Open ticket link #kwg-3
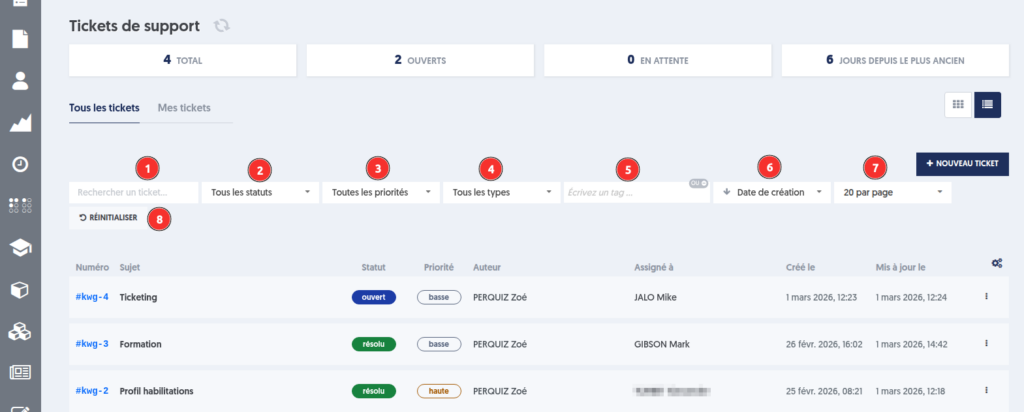This screenshot has width=1024, height=412. [92, 344]
